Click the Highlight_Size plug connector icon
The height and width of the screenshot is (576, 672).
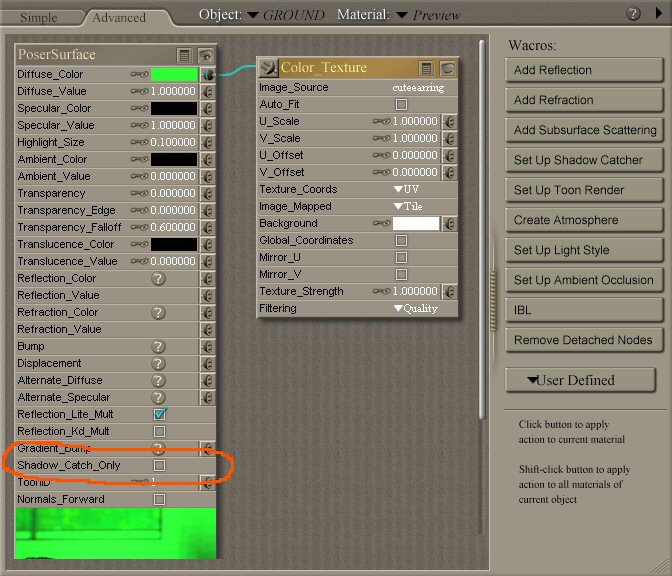pyautogui.click(x=208, y=142)
